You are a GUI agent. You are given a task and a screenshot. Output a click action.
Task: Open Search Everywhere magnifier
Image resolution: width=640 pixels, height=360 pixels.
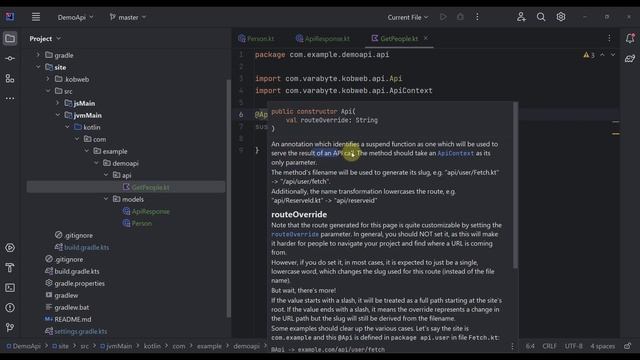point(541,17)
